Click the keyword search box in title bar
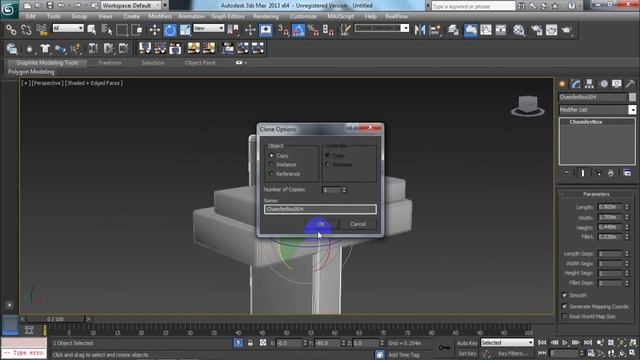The height and width of the screenshot is (360, 640). [x=473, y=6]
